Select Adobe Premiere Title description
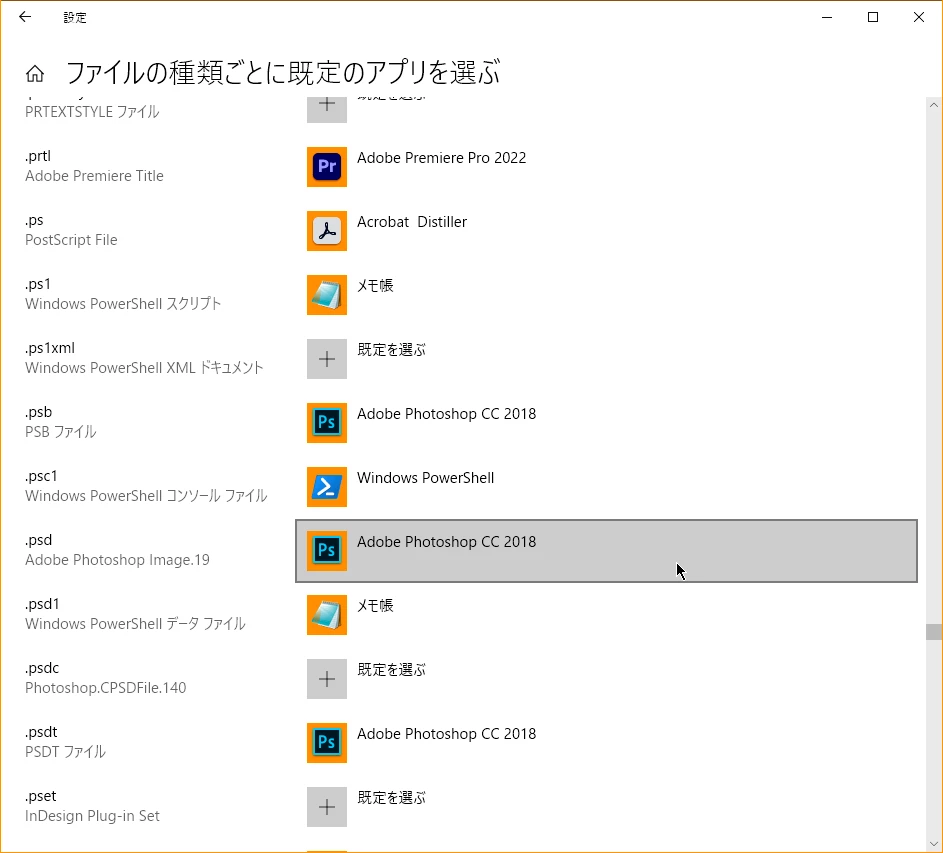943x853 pixels. (x=94, y=176)
